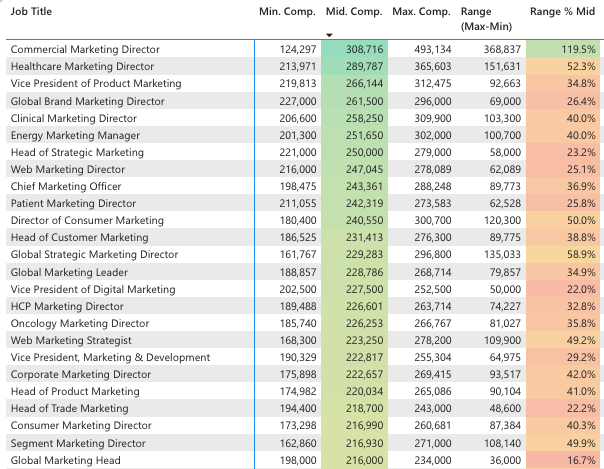Sort by Range (Max-Min) column header
This screenshot has height=469, width=604.
pos(487,19)
